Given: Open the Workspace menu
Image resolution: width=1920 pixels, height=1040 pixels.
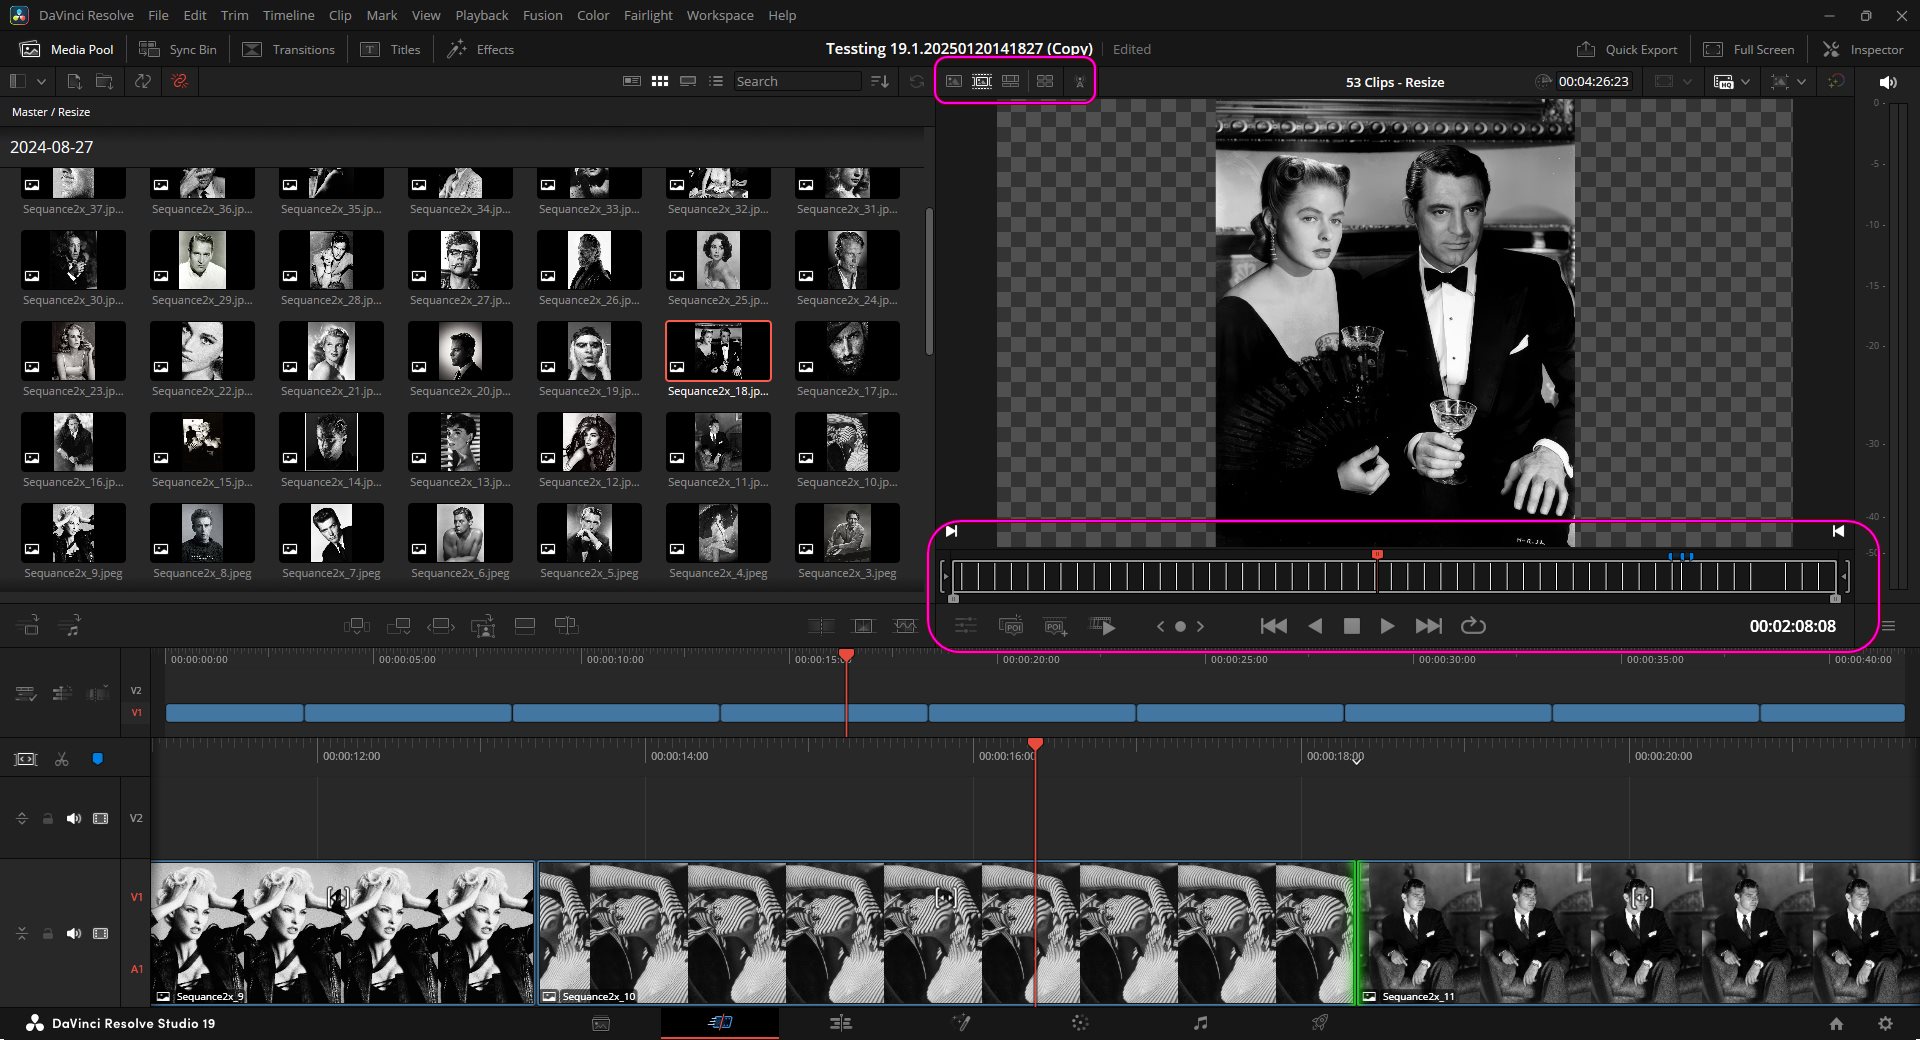Looking at the screenshot, I should (x=720, y=15).
